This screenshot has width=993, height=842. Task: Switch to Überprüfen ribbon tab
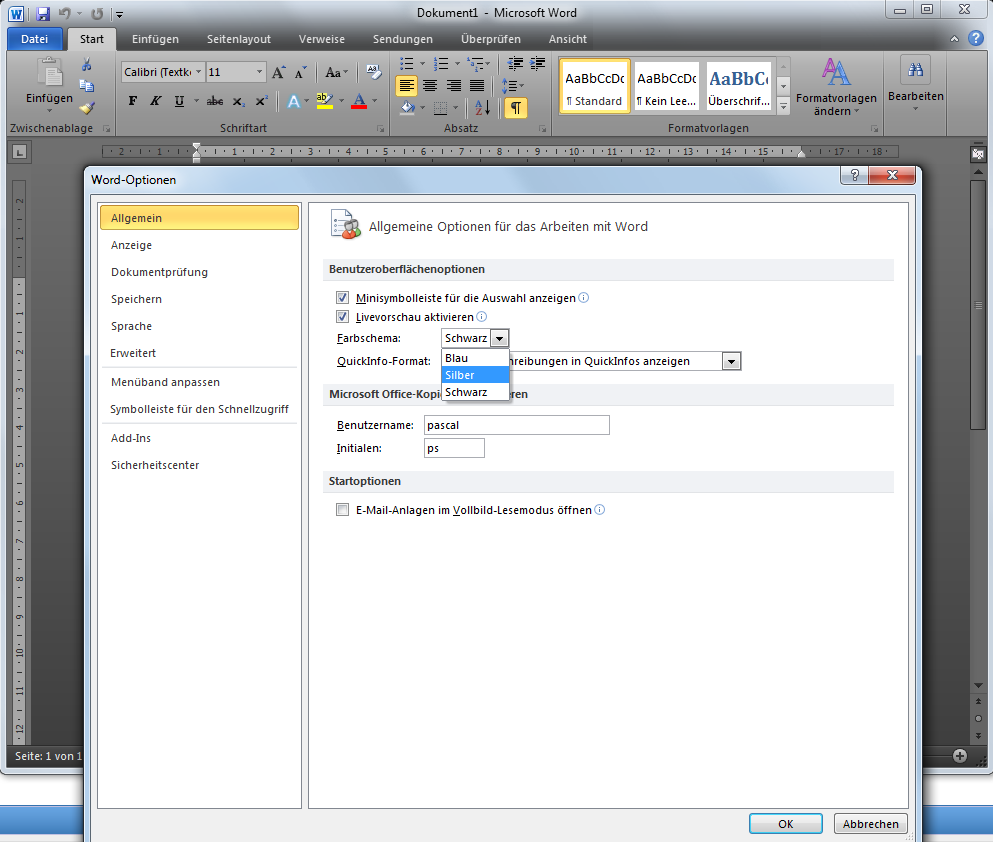click(x=491, y=39)
